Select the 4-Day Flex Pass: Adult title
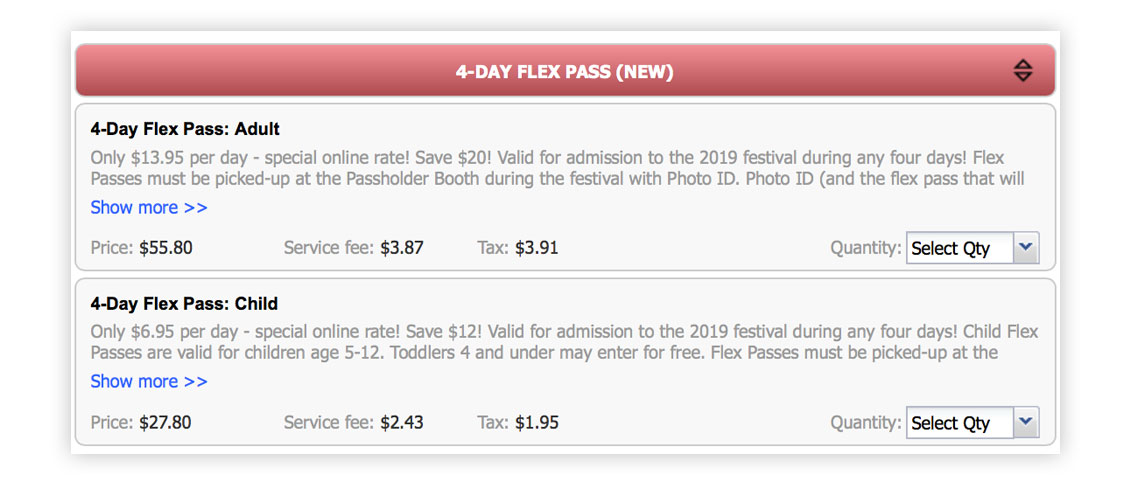The width and height of the screenshot is (1130, 484). (185, 130)
